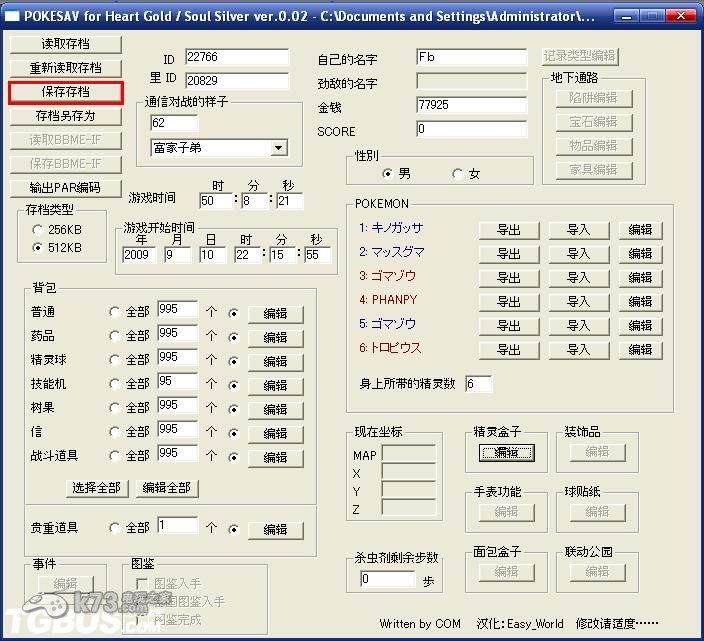This screenshot has height=641, width=704.
Task: Open the 富家子弟 trainer type dropdown
Action: (278, 148)
